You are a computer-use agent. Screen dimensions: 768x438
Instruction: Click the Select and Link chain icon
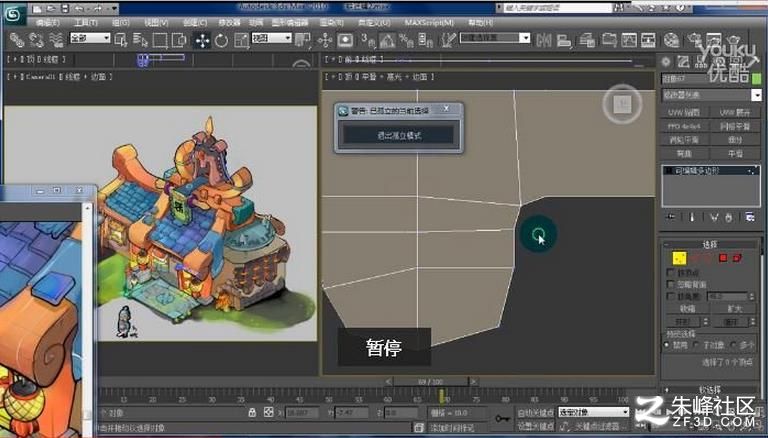coord(18,40)
